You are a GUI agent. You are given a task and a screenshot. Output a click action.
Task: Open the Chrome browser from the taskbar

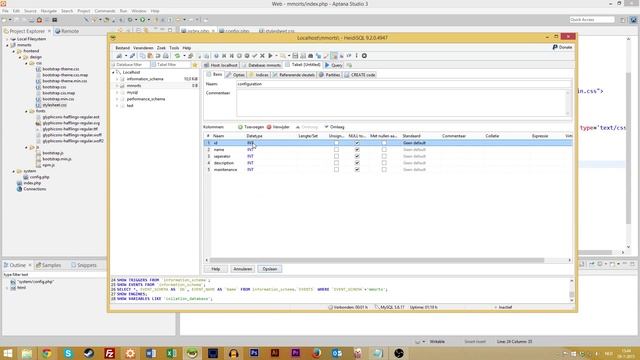coord(47,353)
